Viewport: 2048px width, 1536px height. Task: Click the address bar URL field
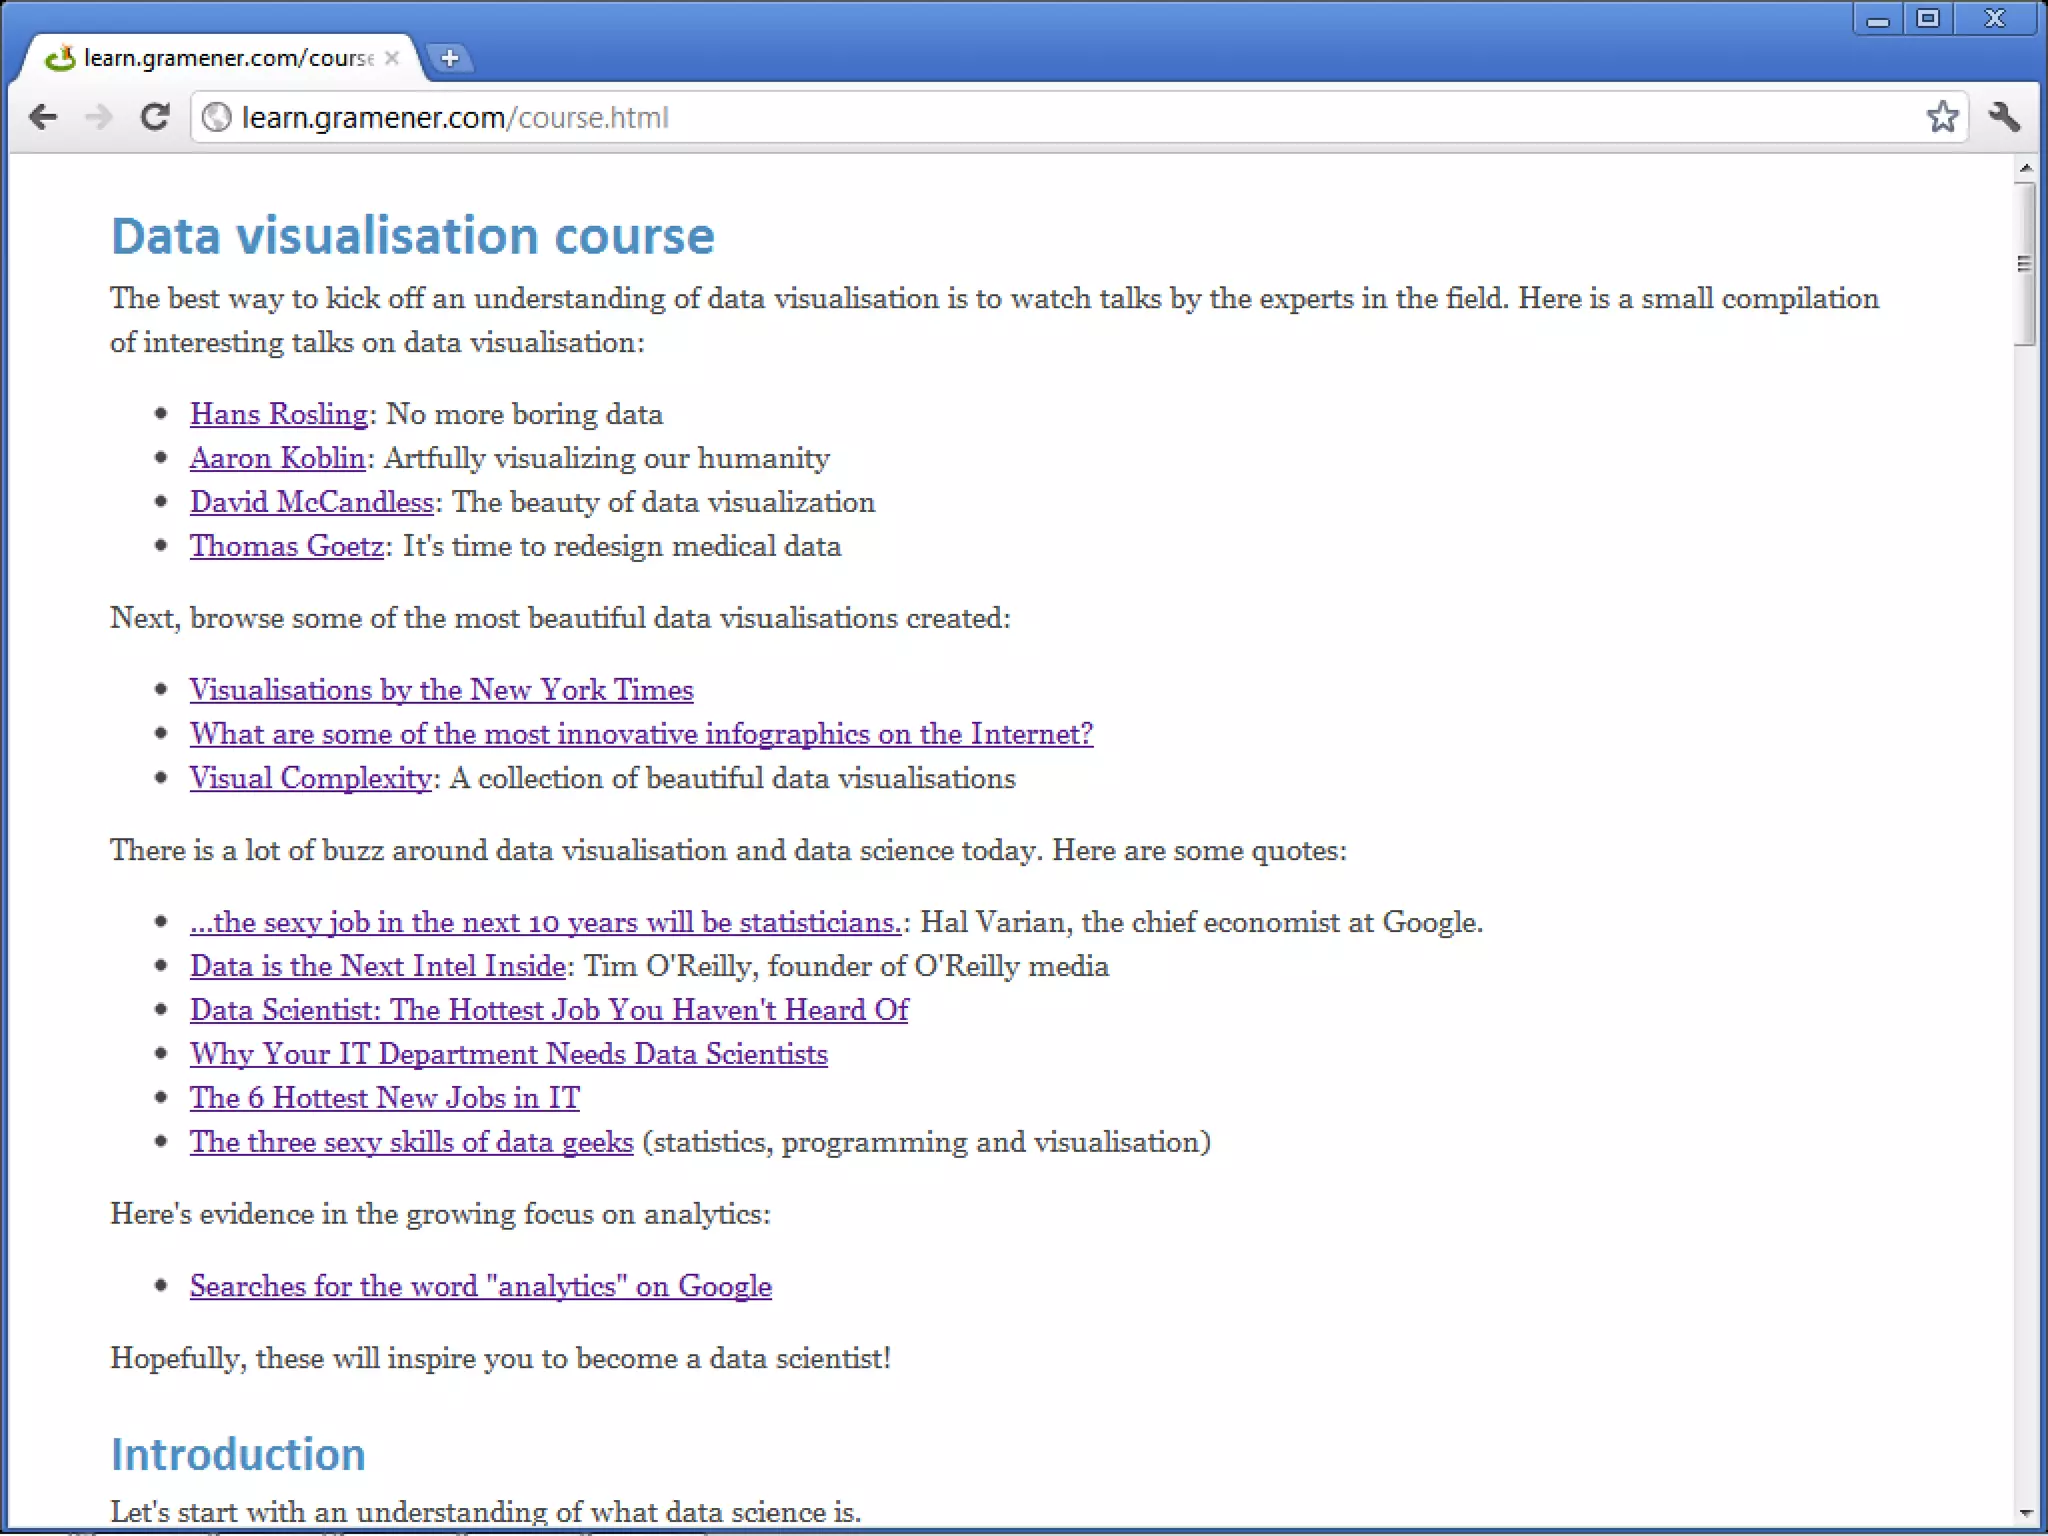(1000, 118)
